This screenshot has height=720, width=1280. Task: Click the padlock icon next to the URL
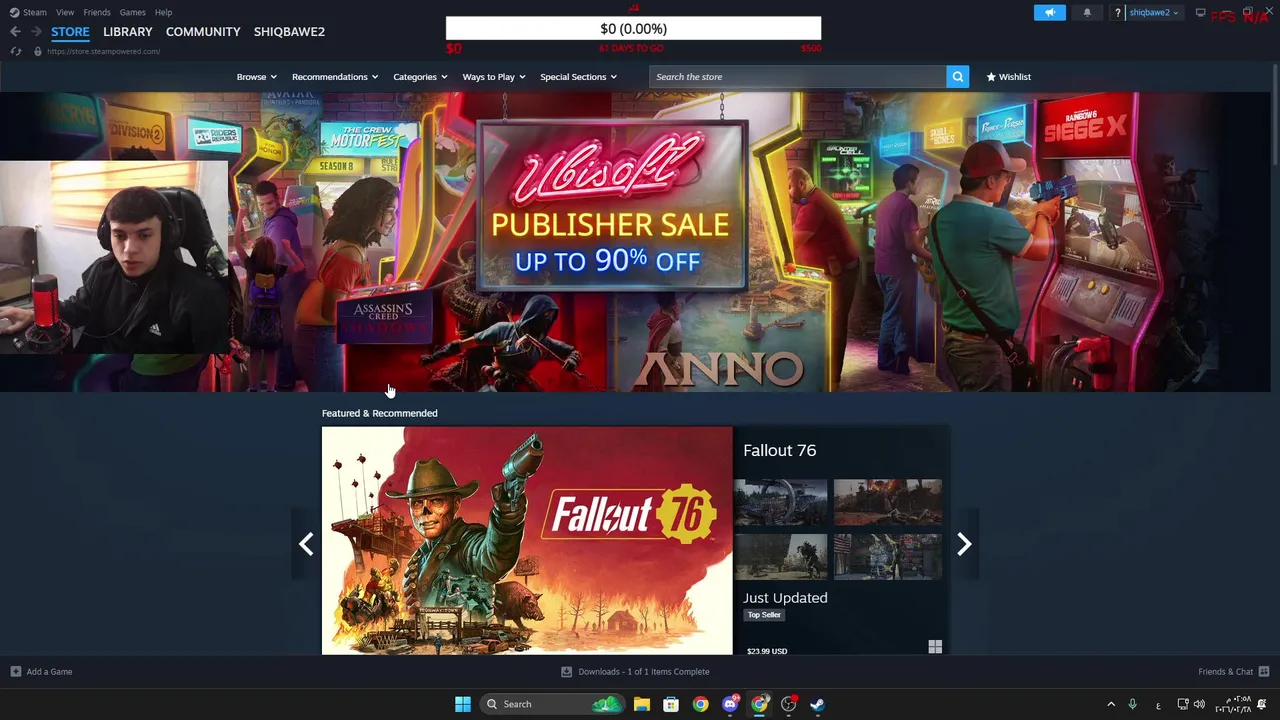(37, 51)
